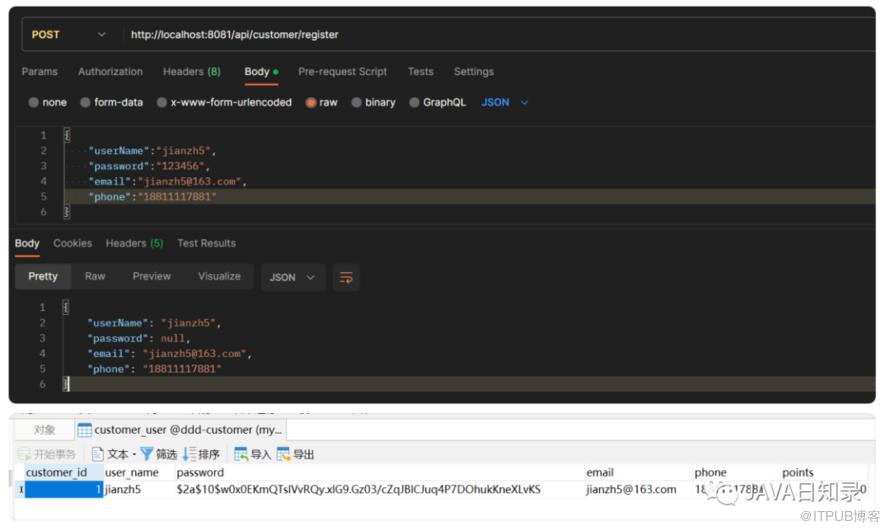Select the binary radio button
890x531 pixels.
pyautogui.click(x=356, y=103)
